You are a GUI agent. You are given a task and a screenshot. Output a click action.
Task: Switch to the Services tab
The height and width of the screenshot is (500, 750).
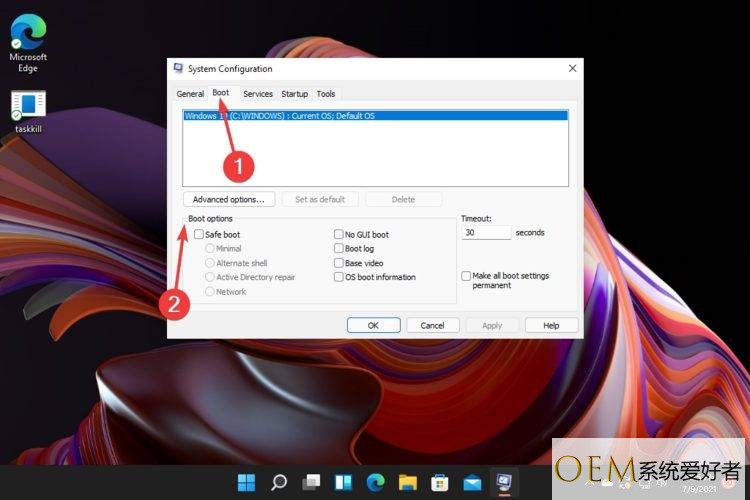click(x=257, y=94)
